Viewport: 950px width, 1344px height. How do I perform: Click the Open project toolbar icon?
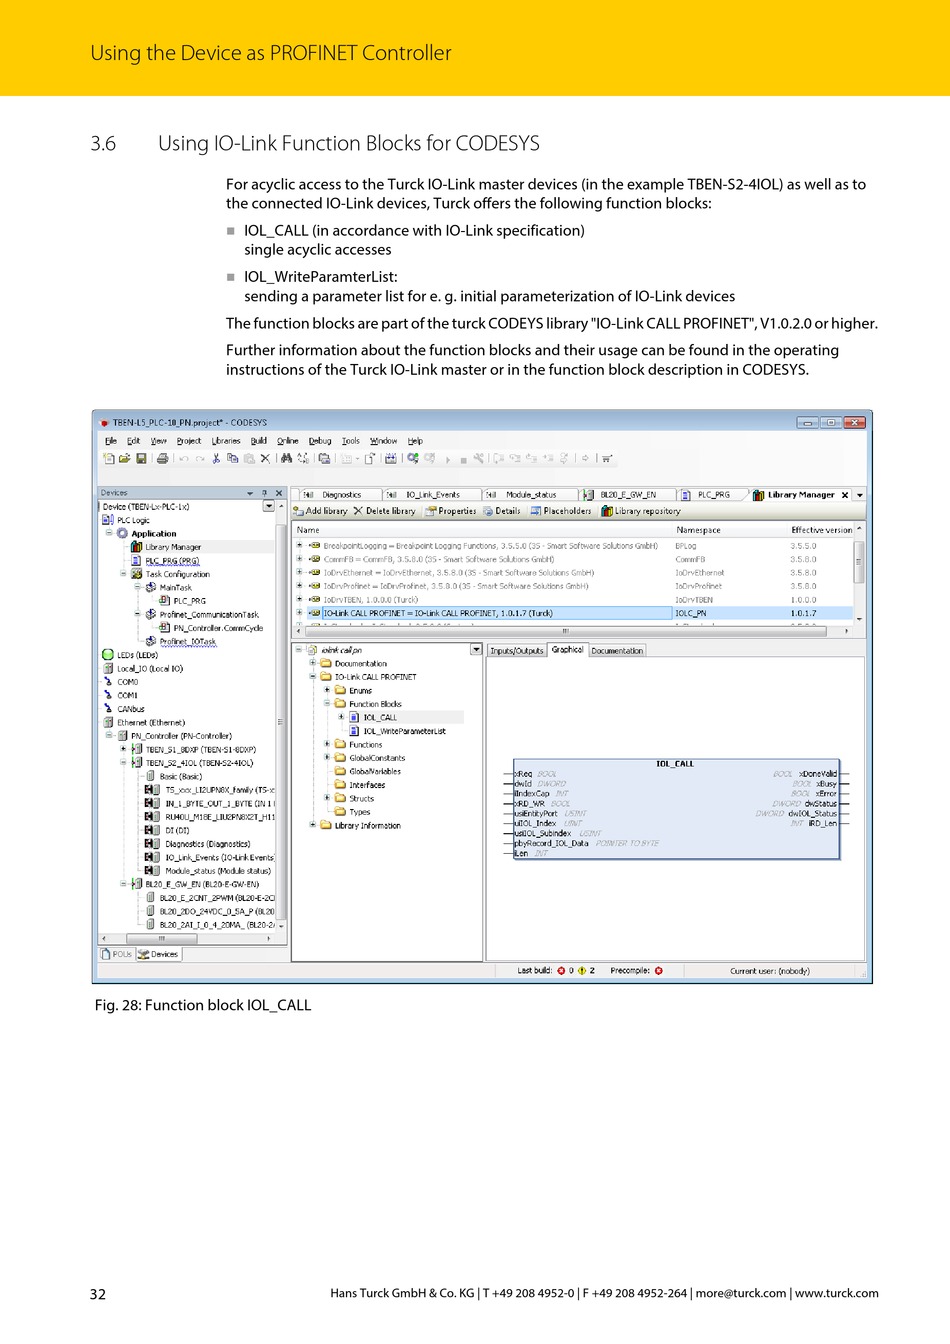tap(125, 459)
